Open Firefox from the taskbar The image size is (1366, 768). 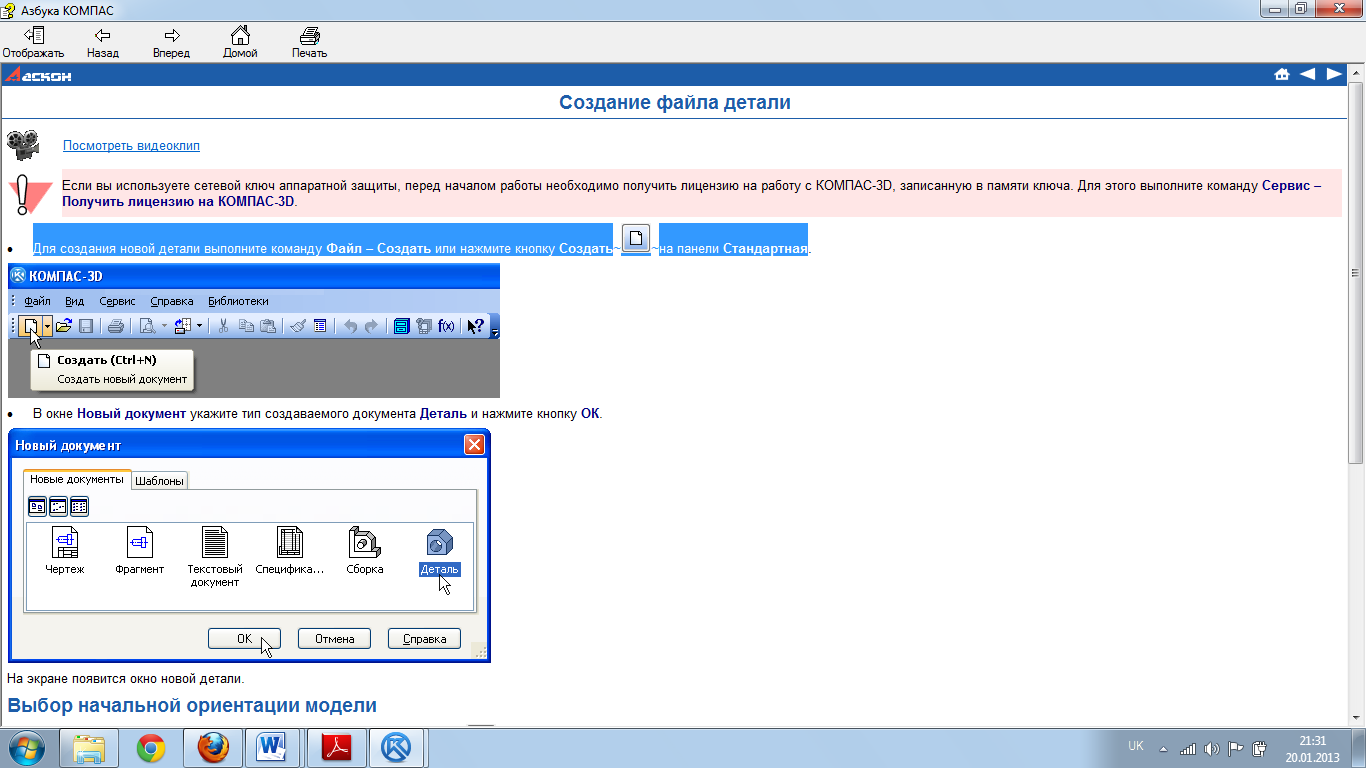point(213,748)
